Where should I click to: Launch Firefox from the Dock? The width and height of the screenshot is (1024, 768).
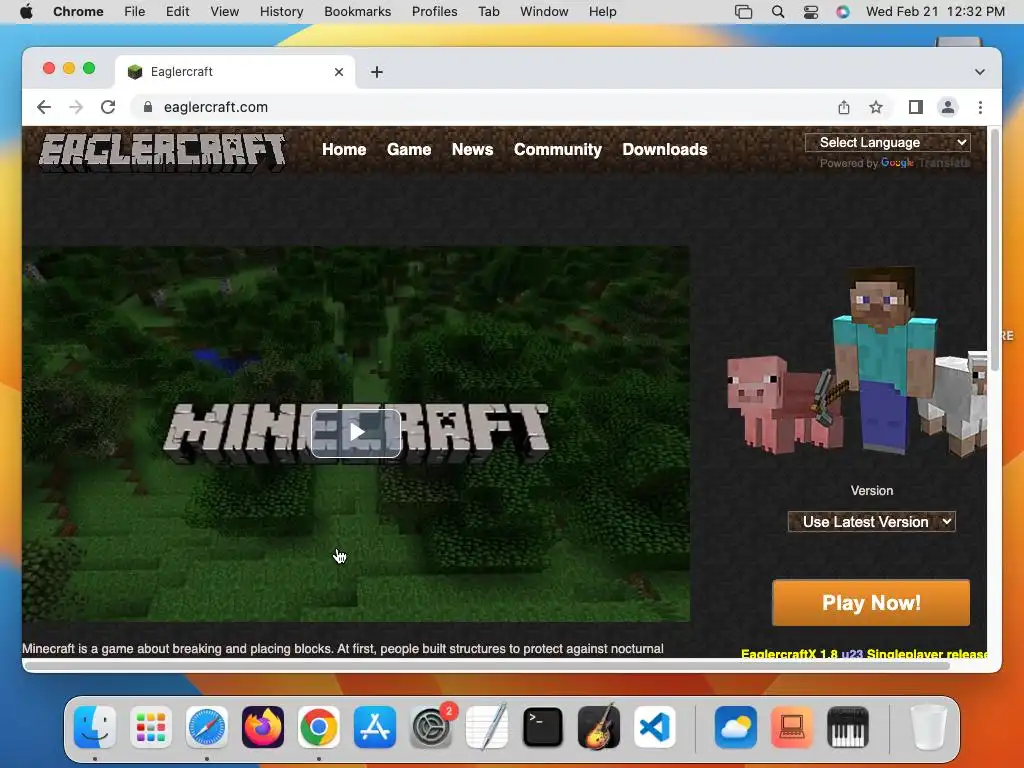pyautogui.click(x=263, y=727)
